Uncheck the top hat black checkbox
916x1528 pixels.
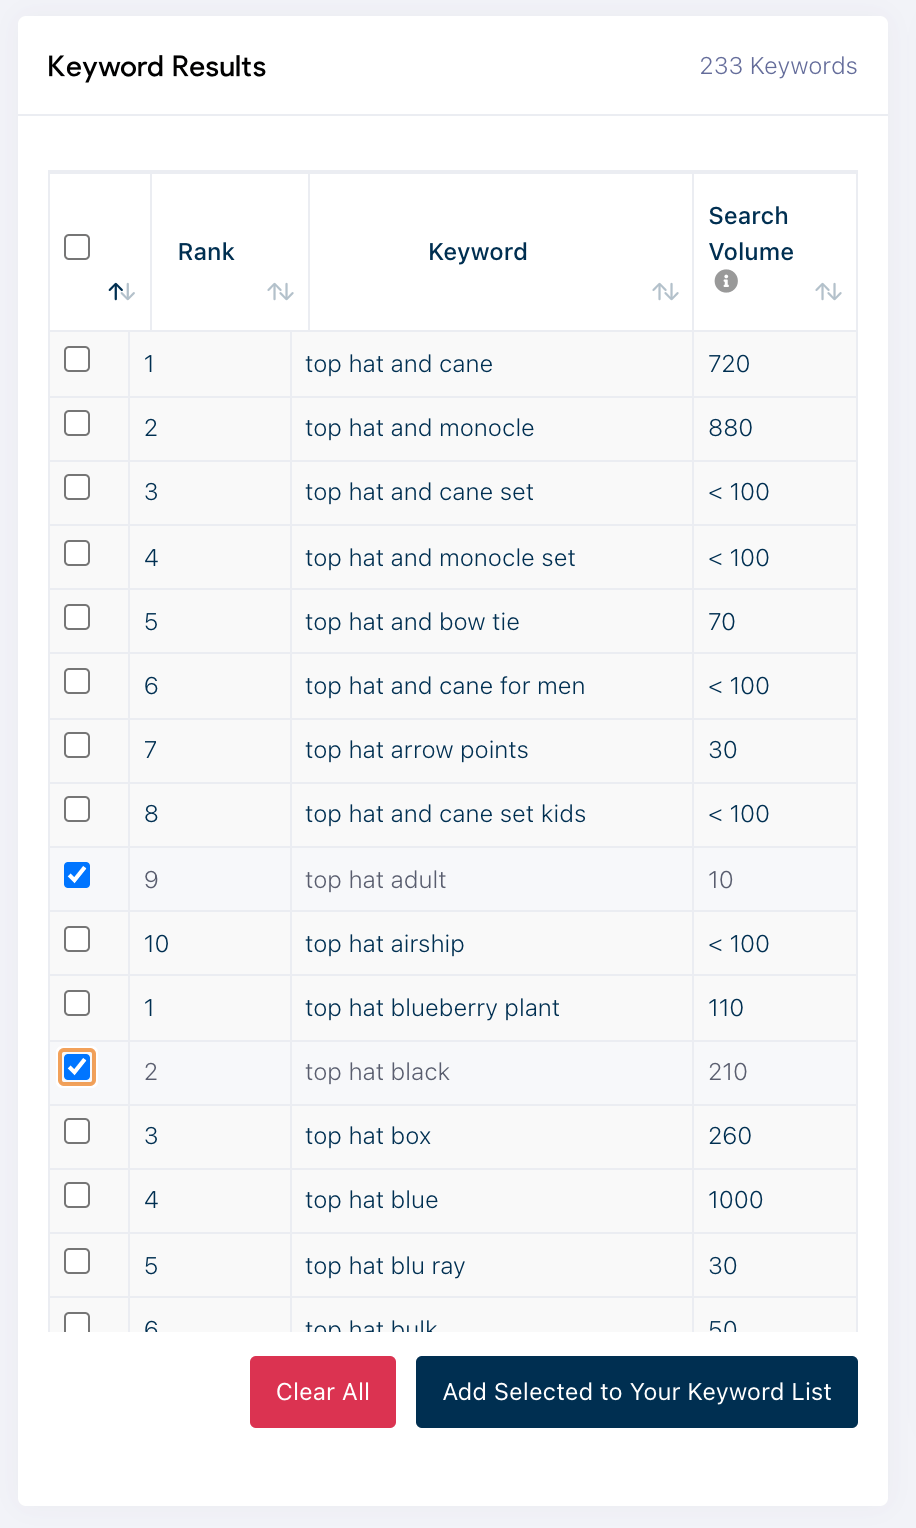[77, 1067]
